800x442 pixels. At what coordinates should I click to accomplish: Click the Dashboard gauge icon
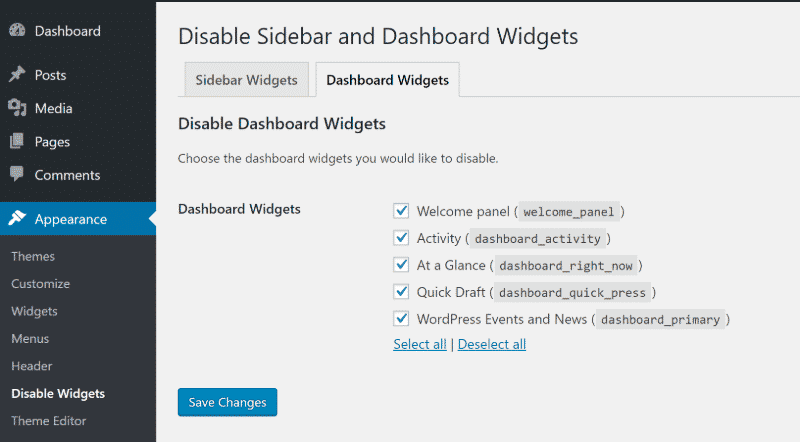tap(17, 31)
